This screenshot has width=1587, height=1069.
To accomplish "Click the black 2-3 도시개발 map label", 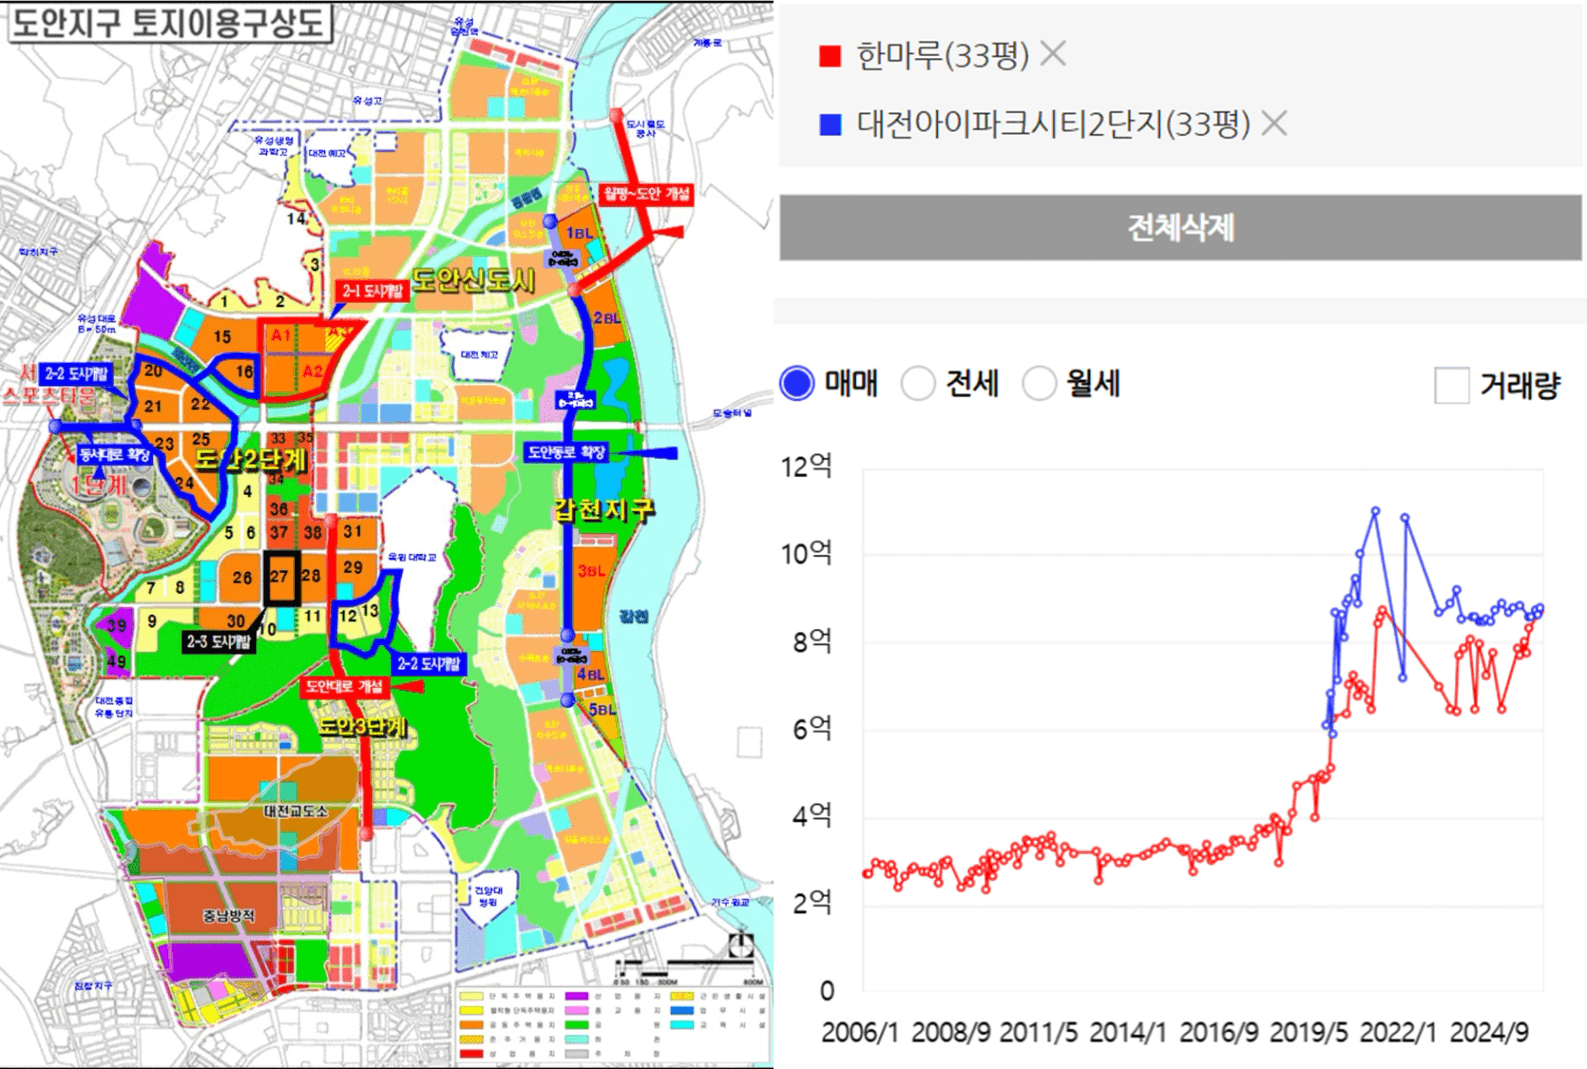I will 218,641.
